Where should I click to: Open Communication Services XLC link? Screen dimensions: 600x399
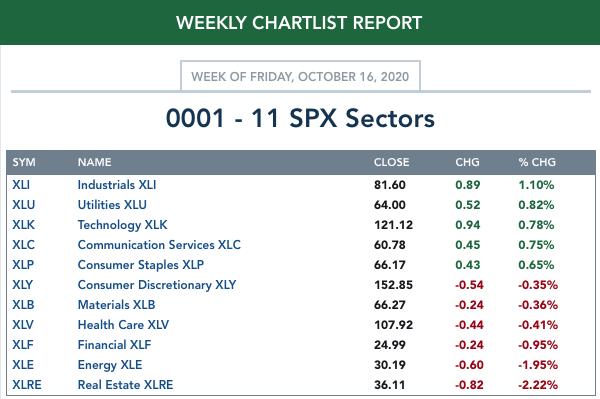tap(159, 245)
